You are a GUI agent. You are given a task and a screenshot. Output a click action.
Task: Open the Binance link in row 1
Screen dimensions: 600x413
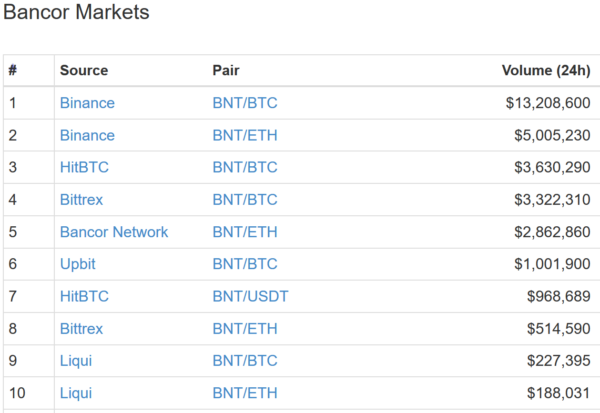(87, 103)
